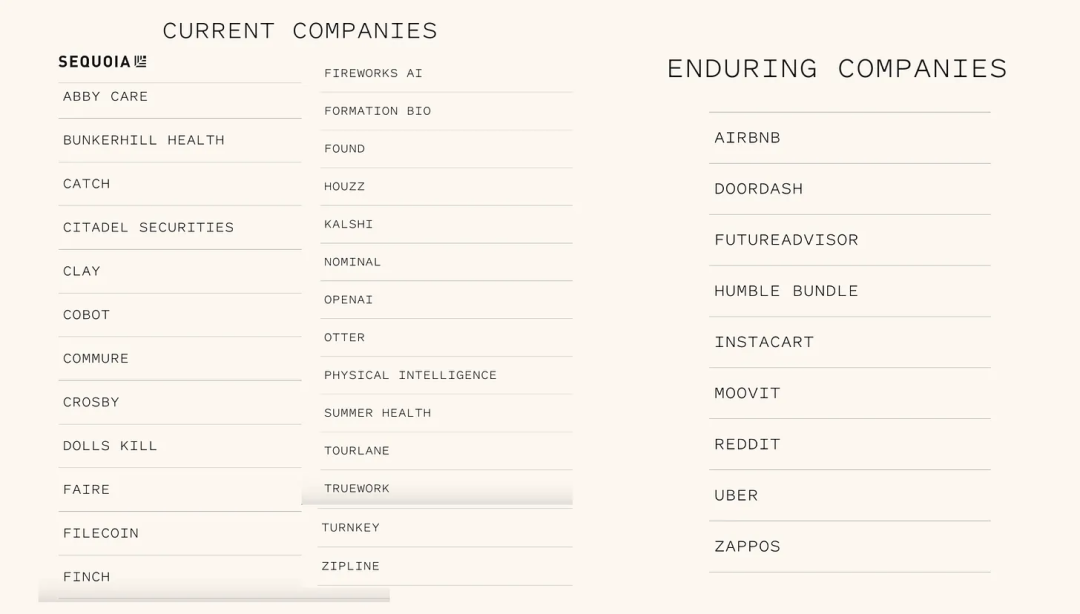
Task: Click Humble Bundle in enduring list
Action: (x=850, y=291)
